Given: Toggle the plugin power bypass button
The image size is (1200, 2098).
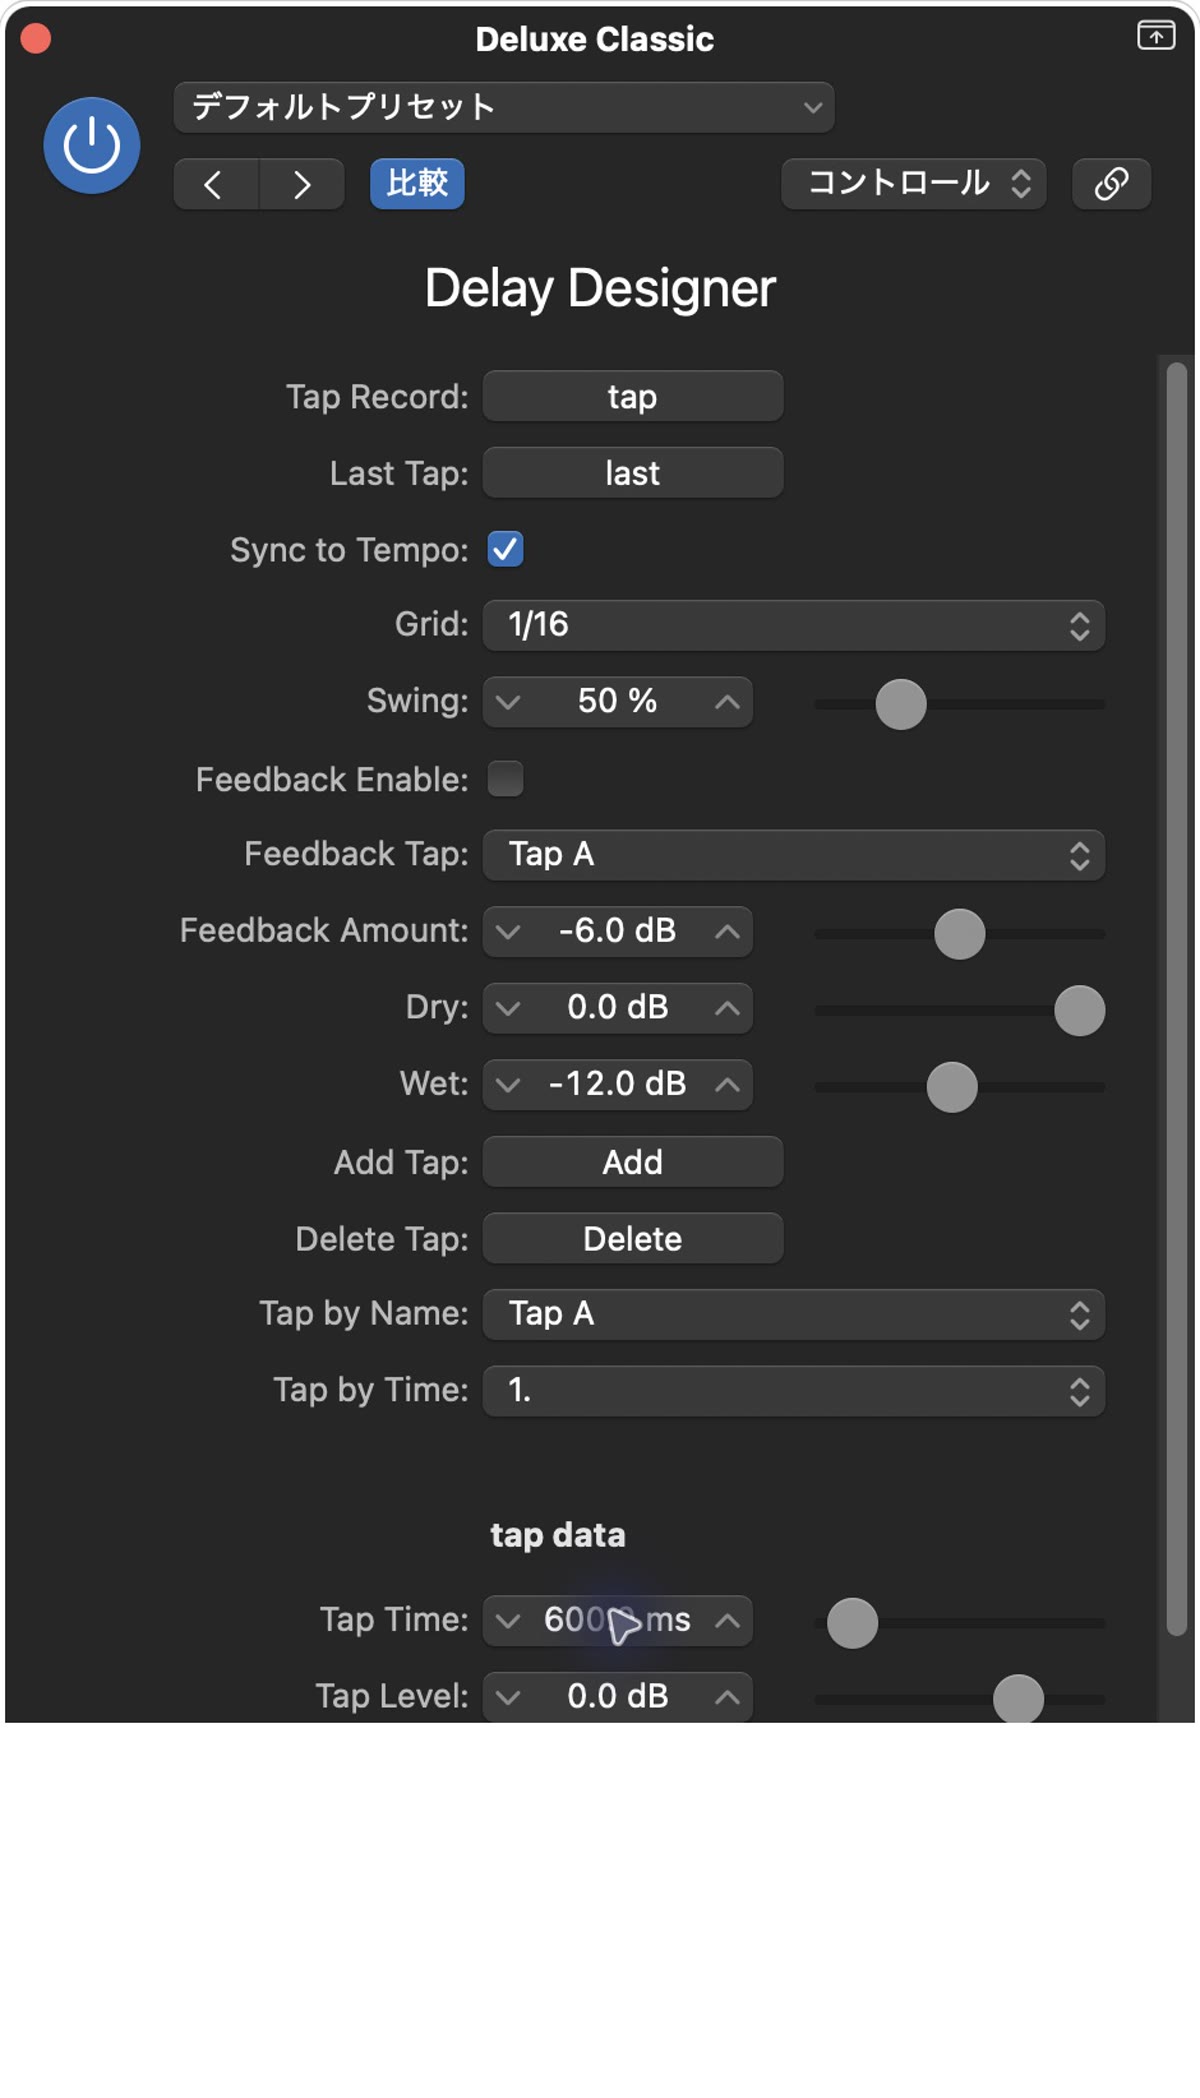Looking at the screenshot, I should 91,146.
